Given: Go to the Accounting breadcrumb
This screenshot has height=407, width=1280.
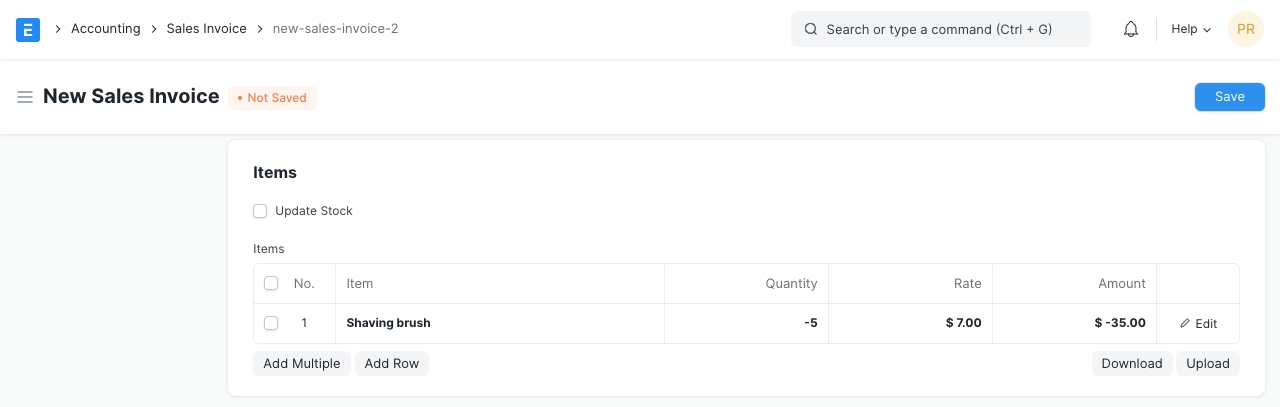Looking at the screenshot, I should pyautogui.click(x=105, y=29).
